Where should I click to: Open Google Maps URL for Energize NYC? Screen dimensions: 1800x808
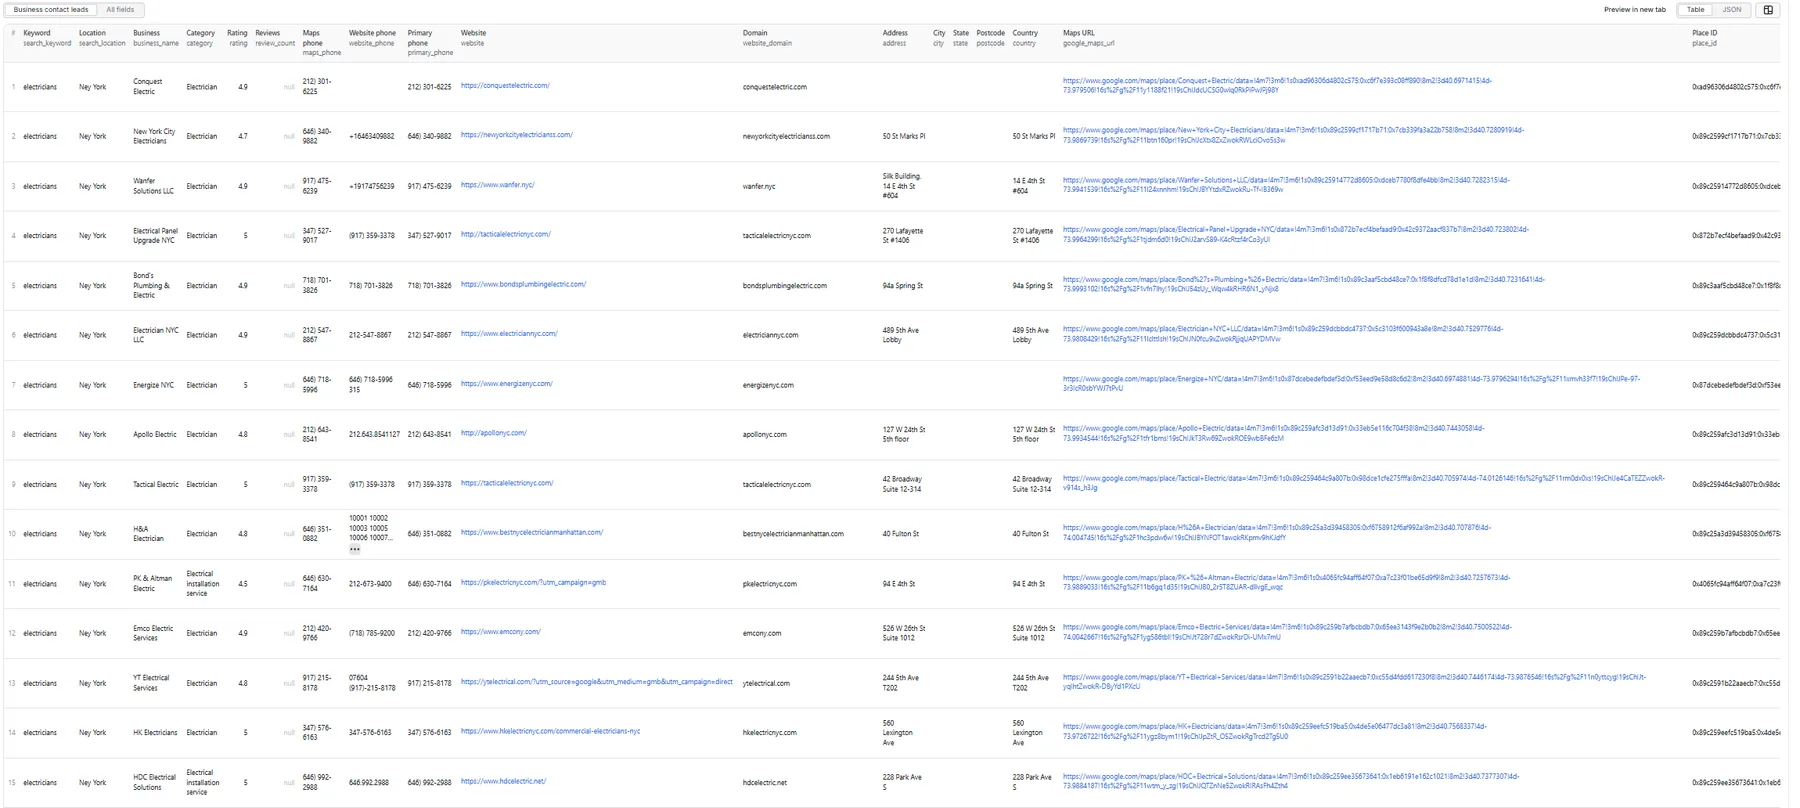(x=1351, y=384)
